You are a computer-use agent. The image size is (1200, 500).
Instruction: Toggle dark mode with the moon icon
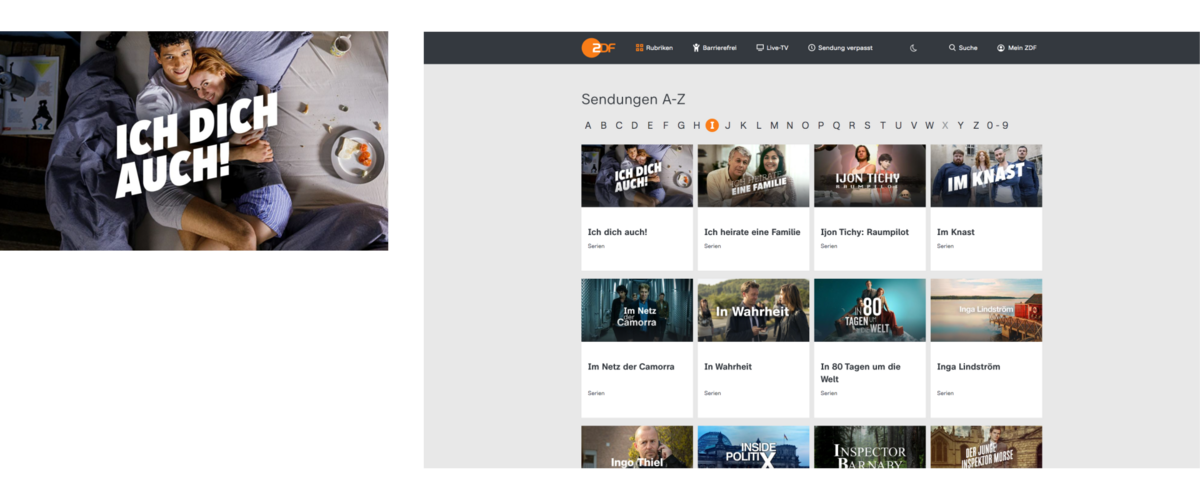point(913,48)
